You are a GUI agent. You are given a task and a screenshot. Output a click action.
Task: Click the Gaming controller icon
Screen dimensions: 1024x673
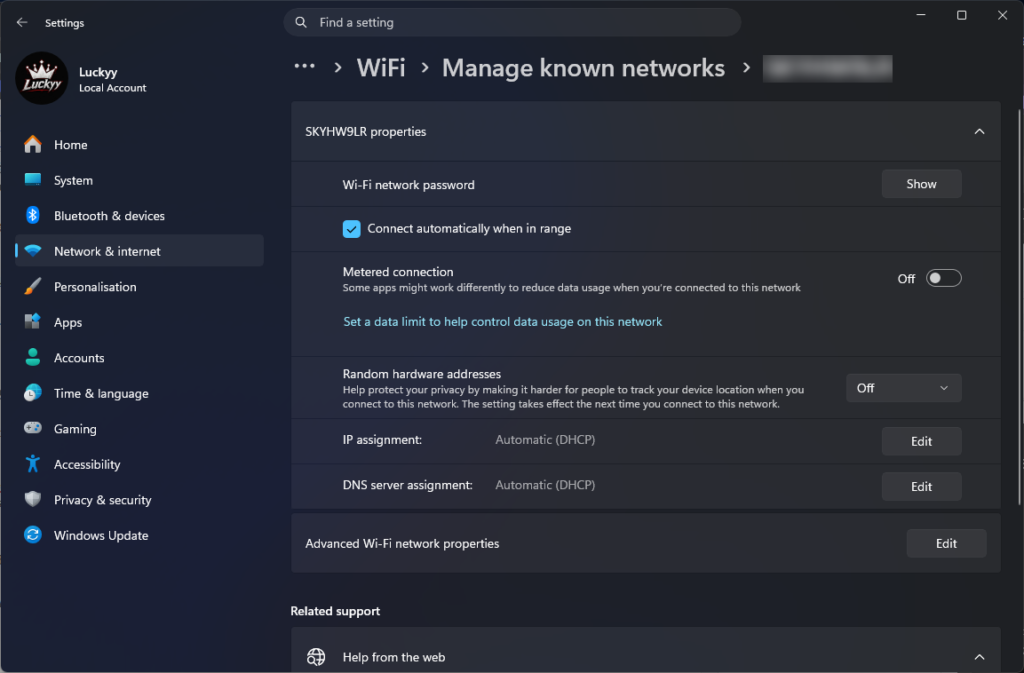33,428
